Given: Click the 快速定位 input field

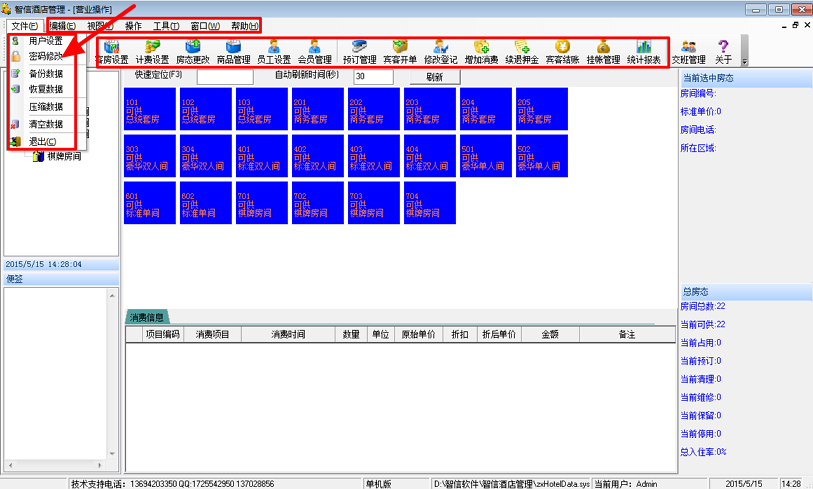Looking at the screenshot, I should (x=225, y=77).
